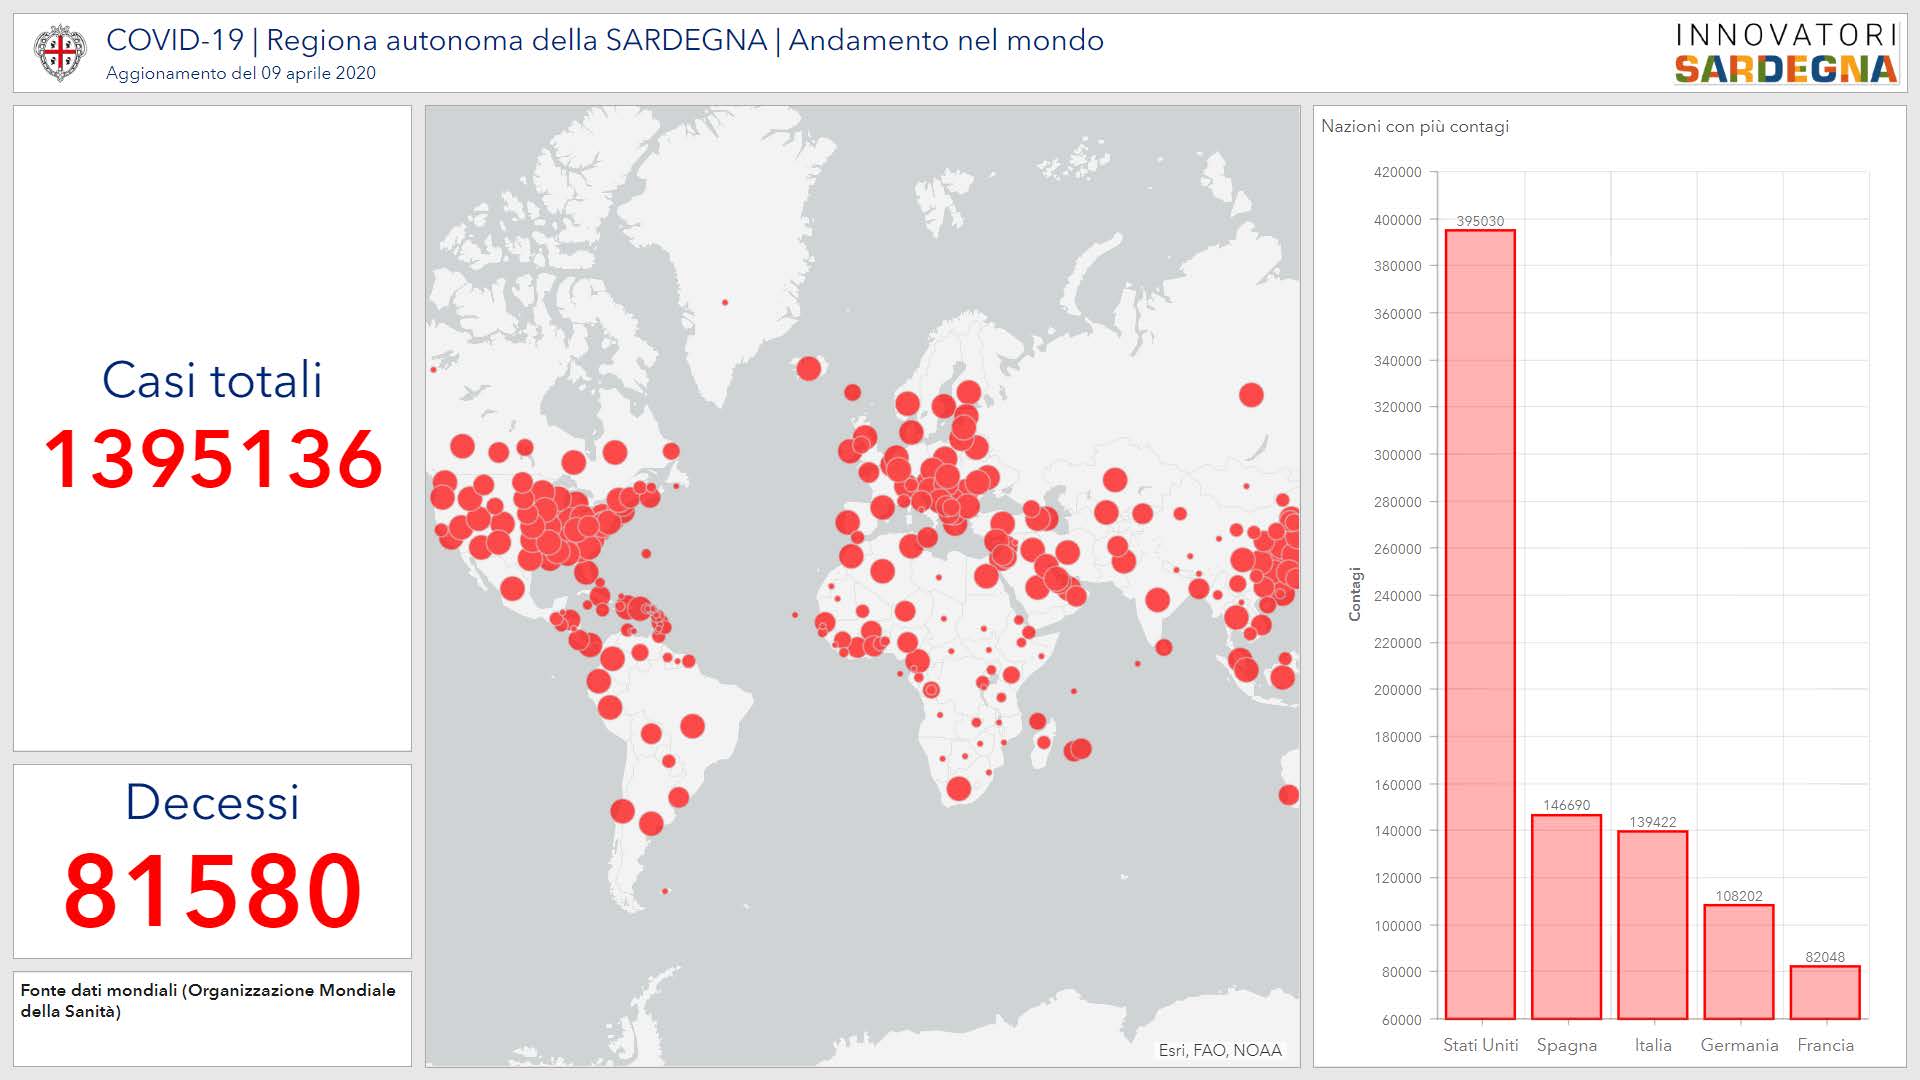Click the Esri, FAO, NOAA attribution text
This screenshot has height=1080, width=1920.
coord(1219,1050)
